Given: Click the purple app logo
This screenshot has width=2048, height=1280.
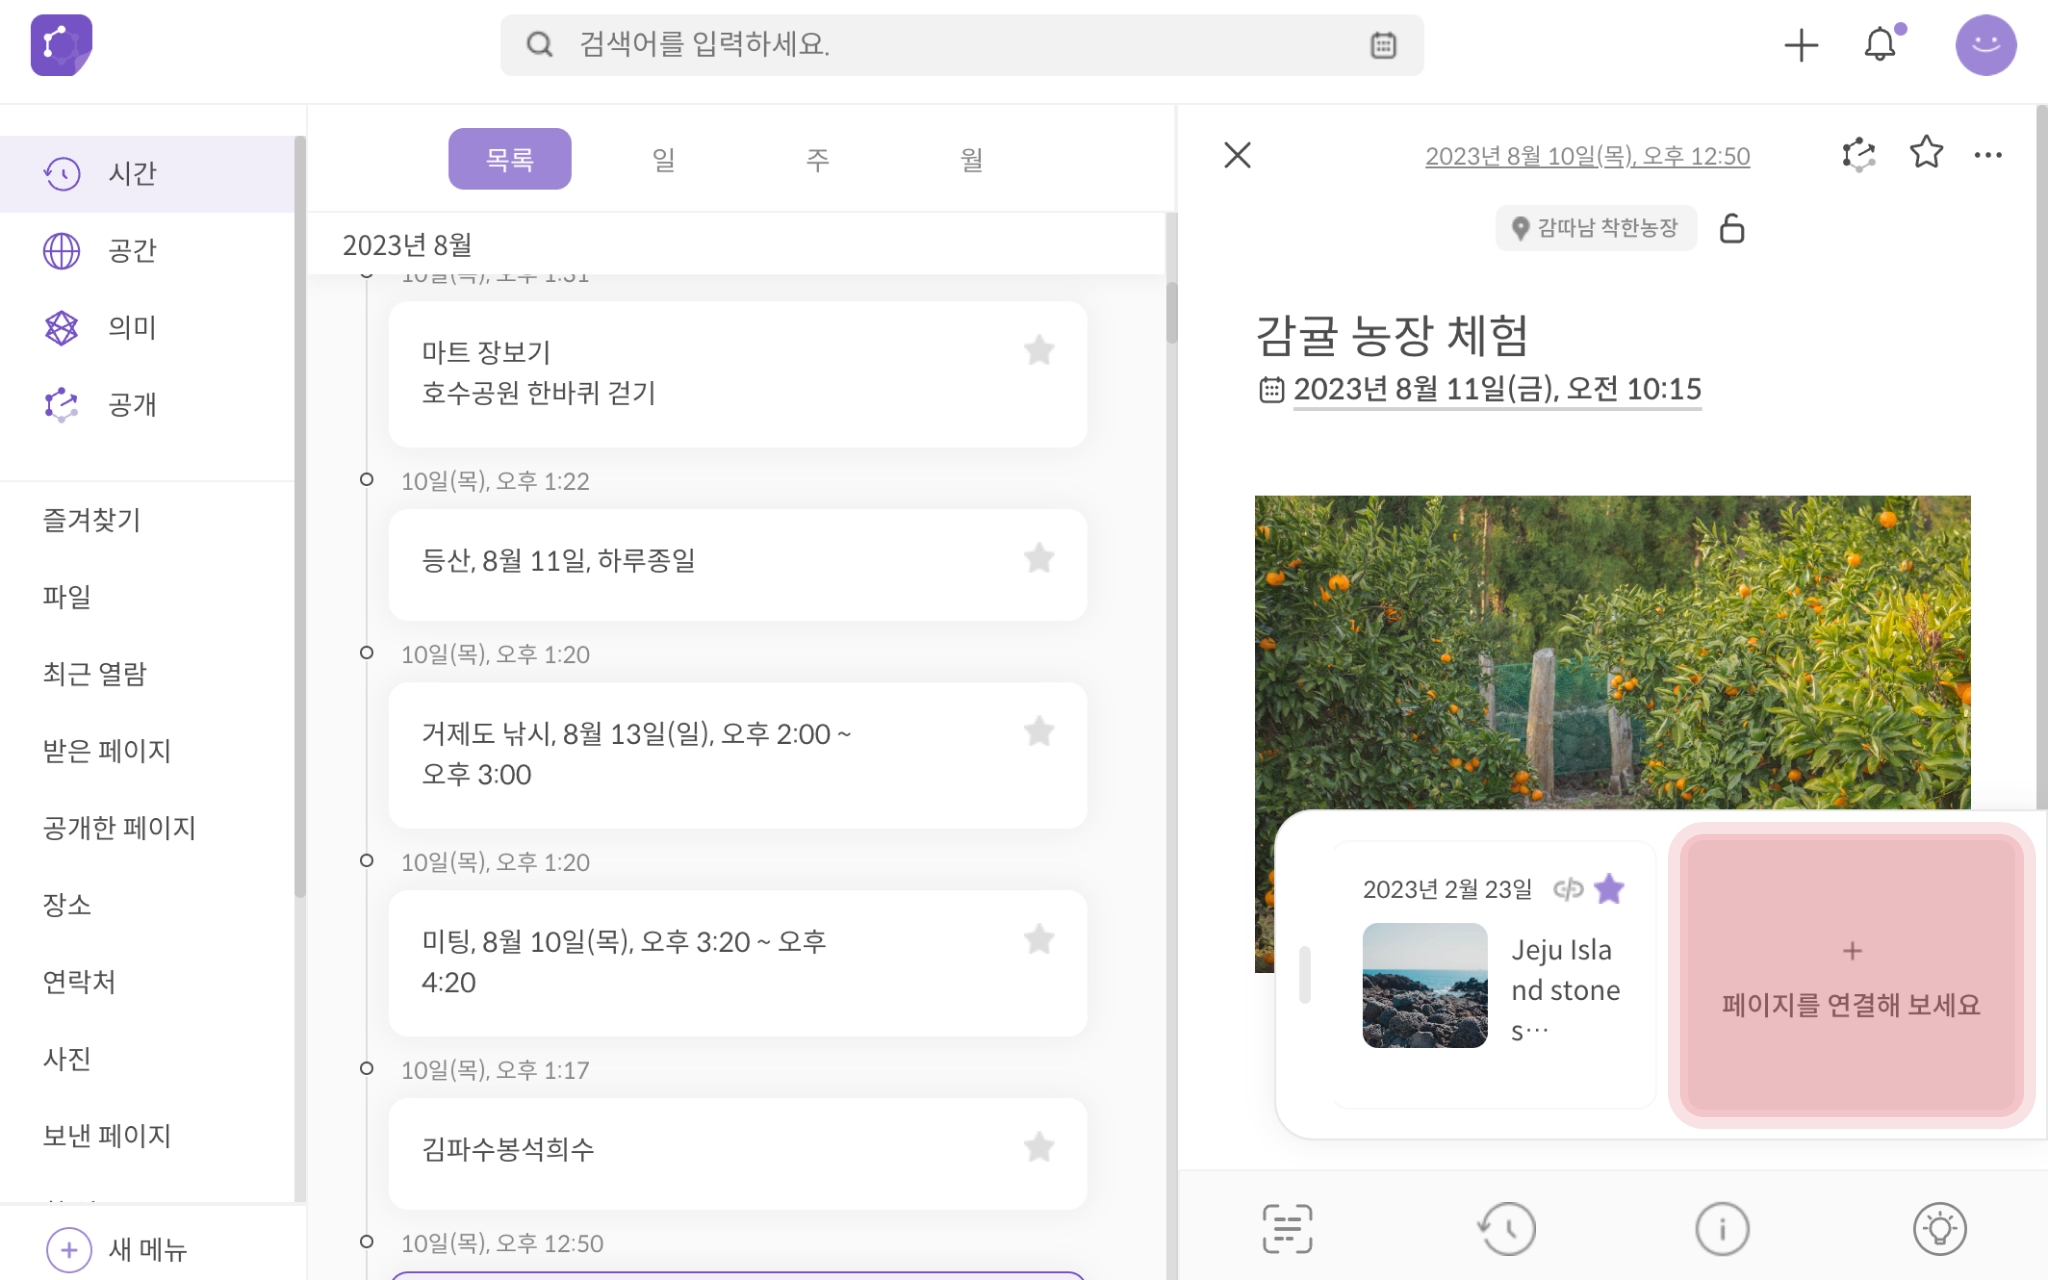Looking at the screenshot, I should pos(61,45).
